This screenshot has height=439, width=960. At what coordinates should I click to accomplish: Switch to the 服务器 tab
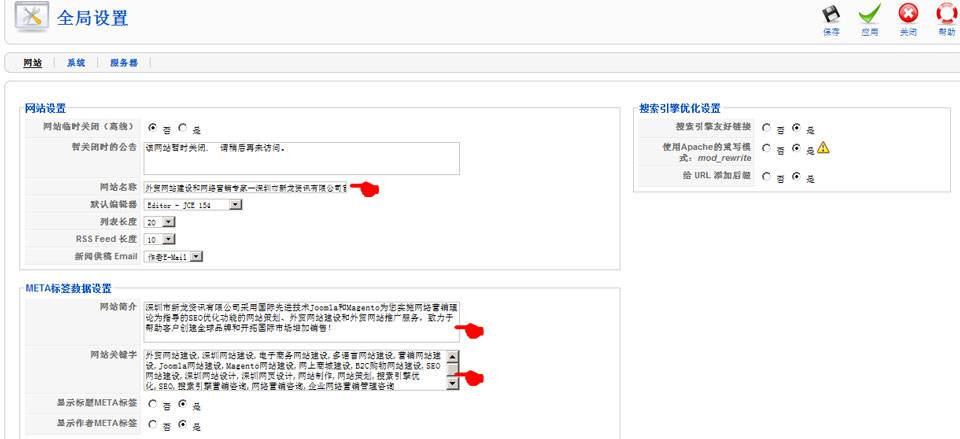(124, 62)
